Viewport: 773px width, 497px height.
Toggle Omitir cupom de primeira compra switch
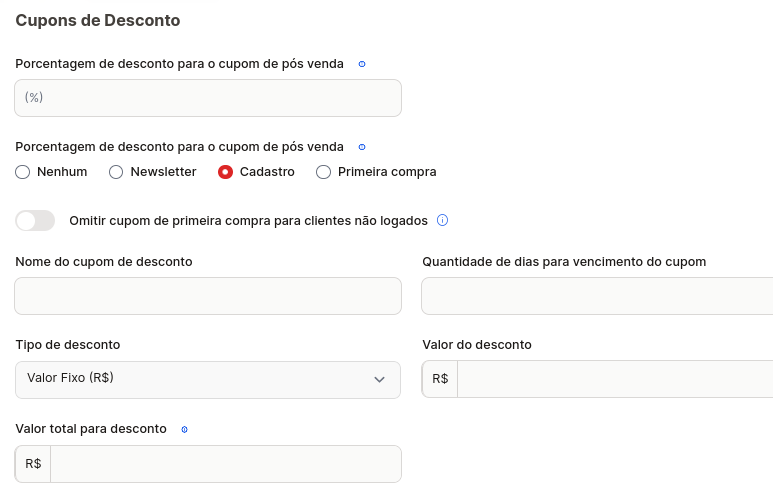pyautogui.click(x=35, y=220)
